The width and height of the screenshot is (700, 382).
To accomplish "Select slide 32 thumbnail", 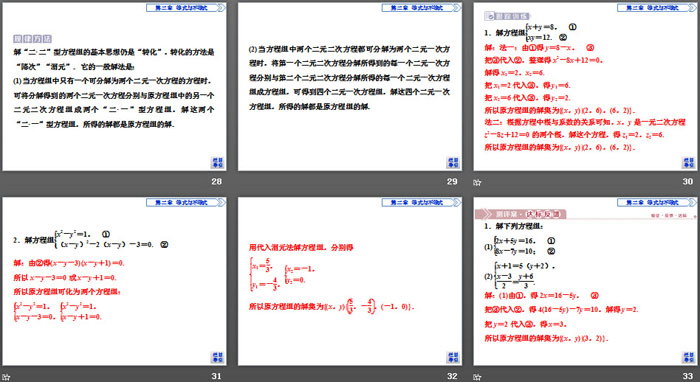I will (350, 282).
